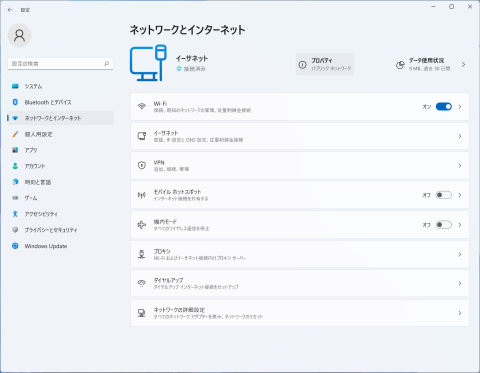Open the user profile avatar

pyautogui.click(x=19, y=35)
